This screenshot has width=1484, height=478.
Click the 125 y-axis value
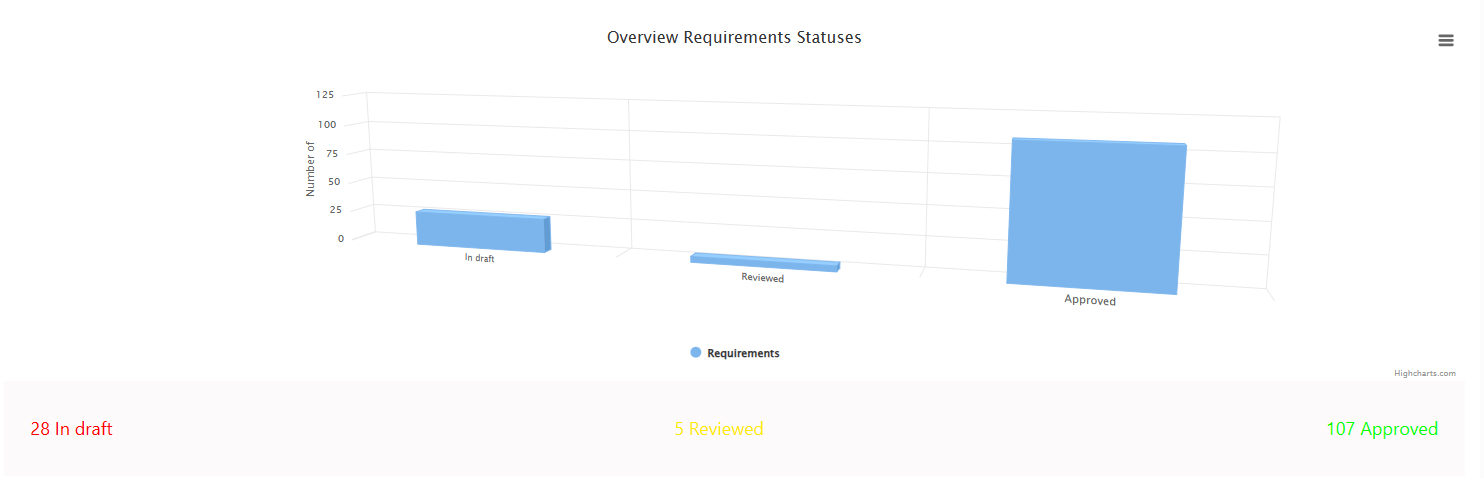(325, 95)
